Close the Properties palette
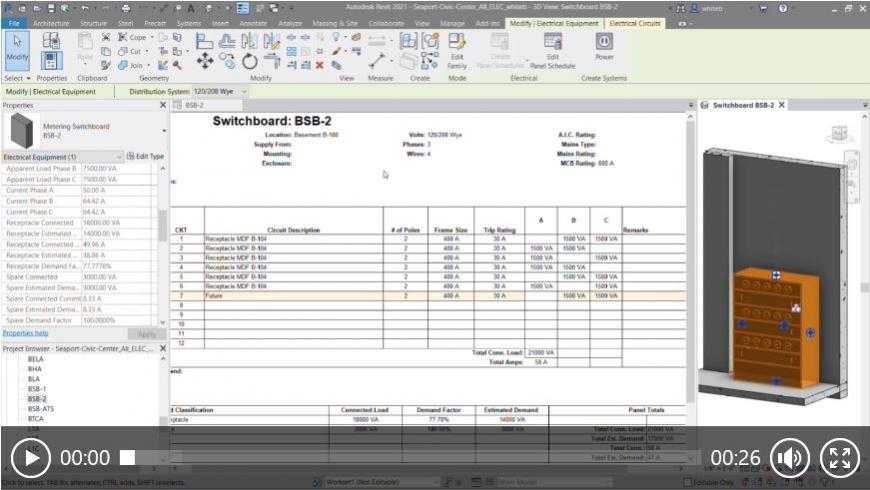 [x=163, y=105]
